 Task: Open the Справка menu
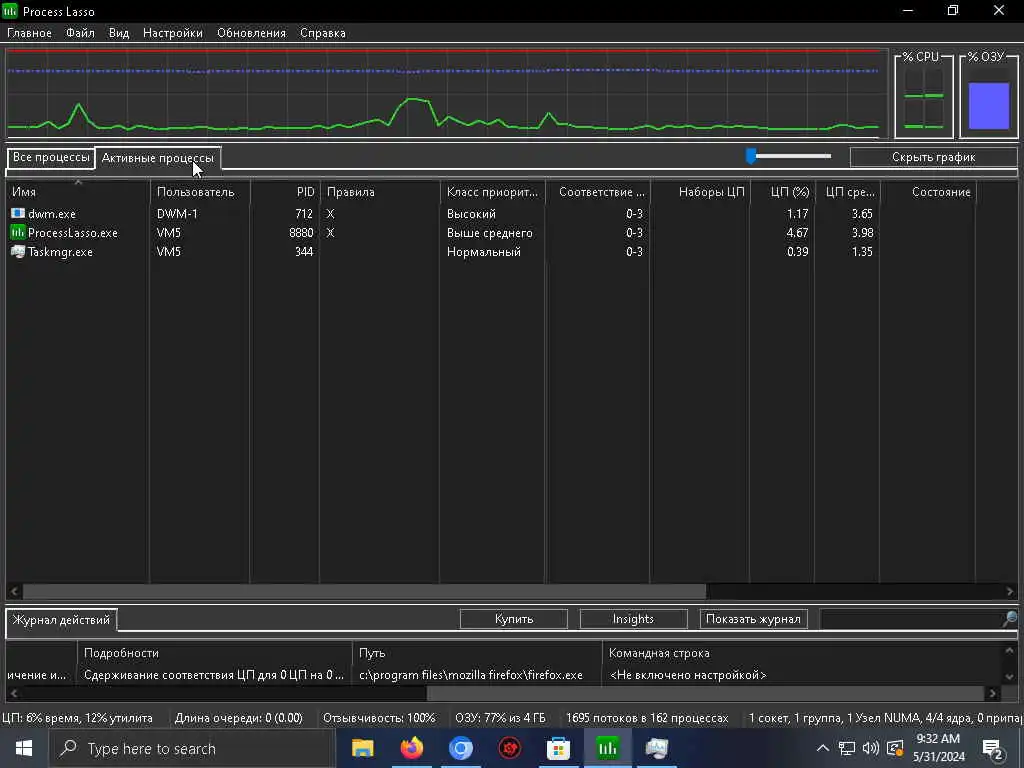click(x=323, y=33)
